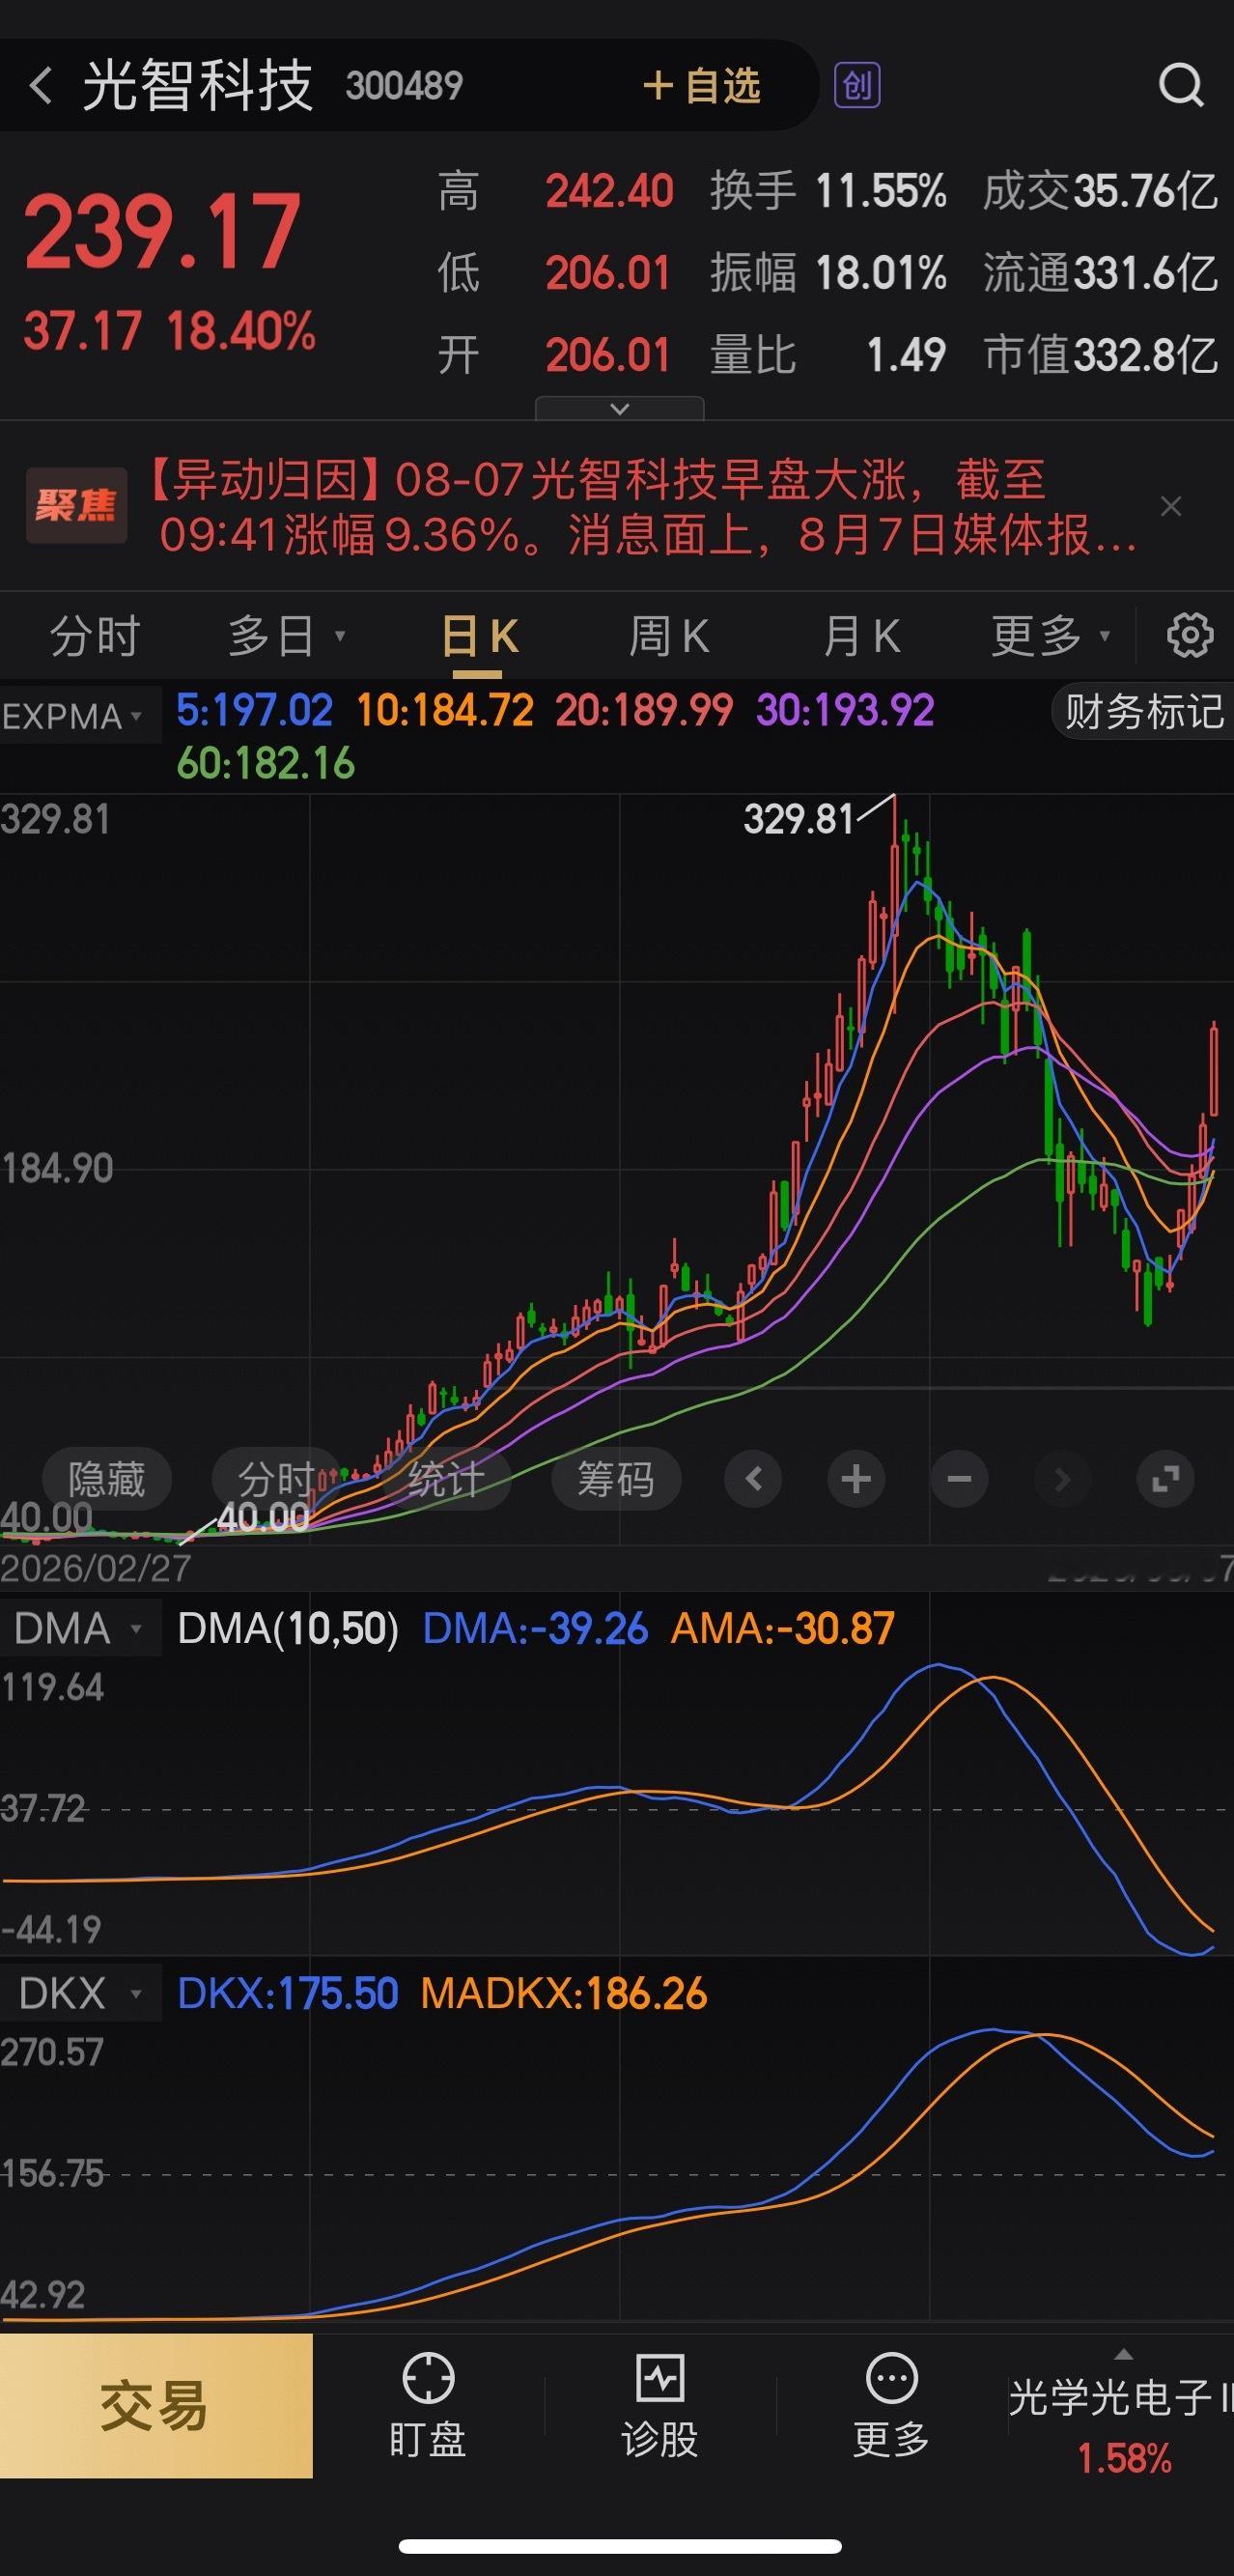Screen dimensions: 1234x2576
Task: Open DMA indicator dropdown
Action: [x=78, y=1629]
